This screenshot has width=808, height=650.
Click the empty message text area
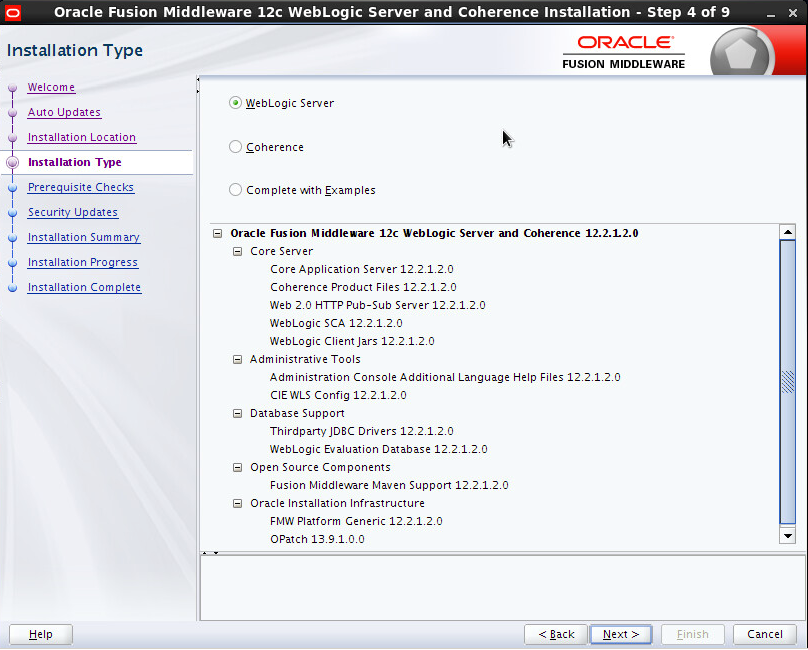[502, 588]
